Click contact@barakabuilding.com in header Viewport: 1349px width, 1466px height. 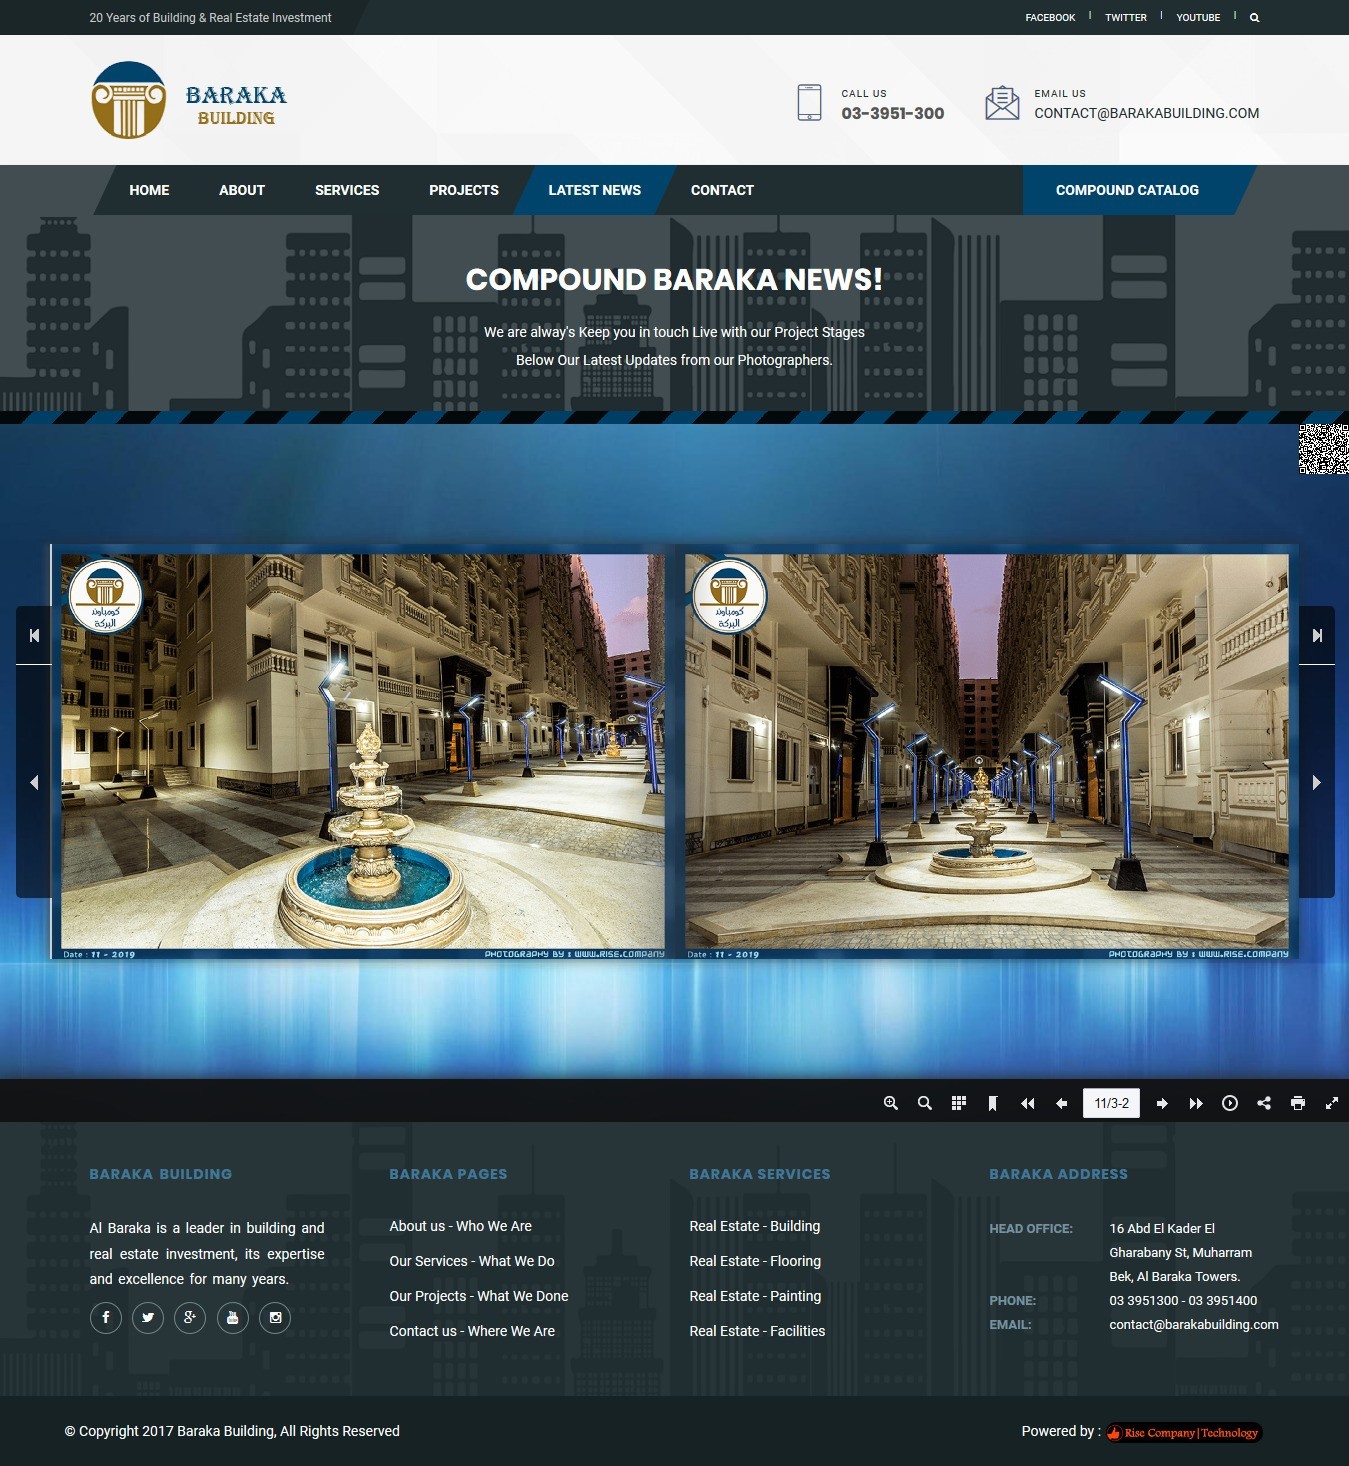pyautogui.click(x=1147, y=113)
